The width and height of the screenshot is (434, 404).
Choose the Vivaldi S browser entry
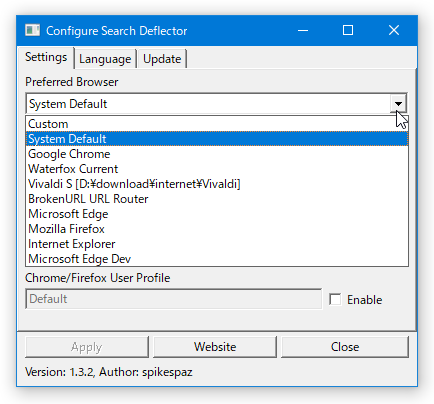click(x=217, y=184)
